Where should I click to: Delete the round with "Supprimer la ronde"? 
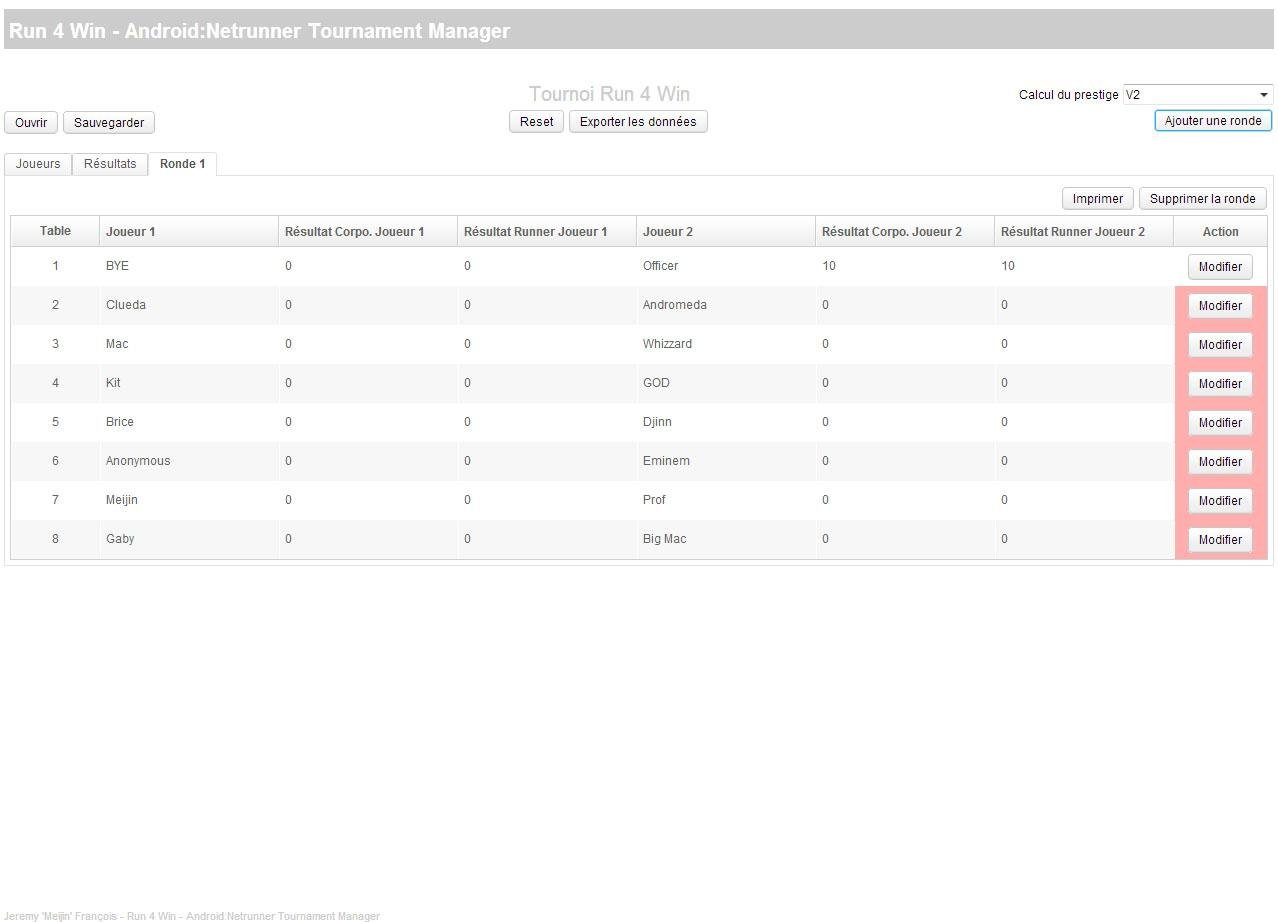[x=1202, y=198]
